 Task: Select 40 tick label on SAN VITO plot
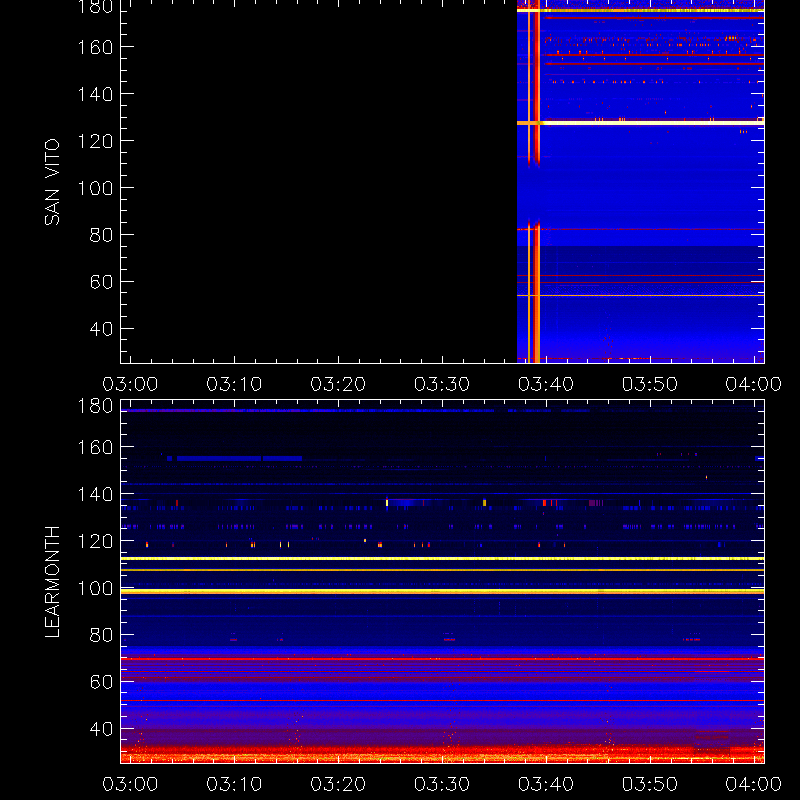pos(101,329)
